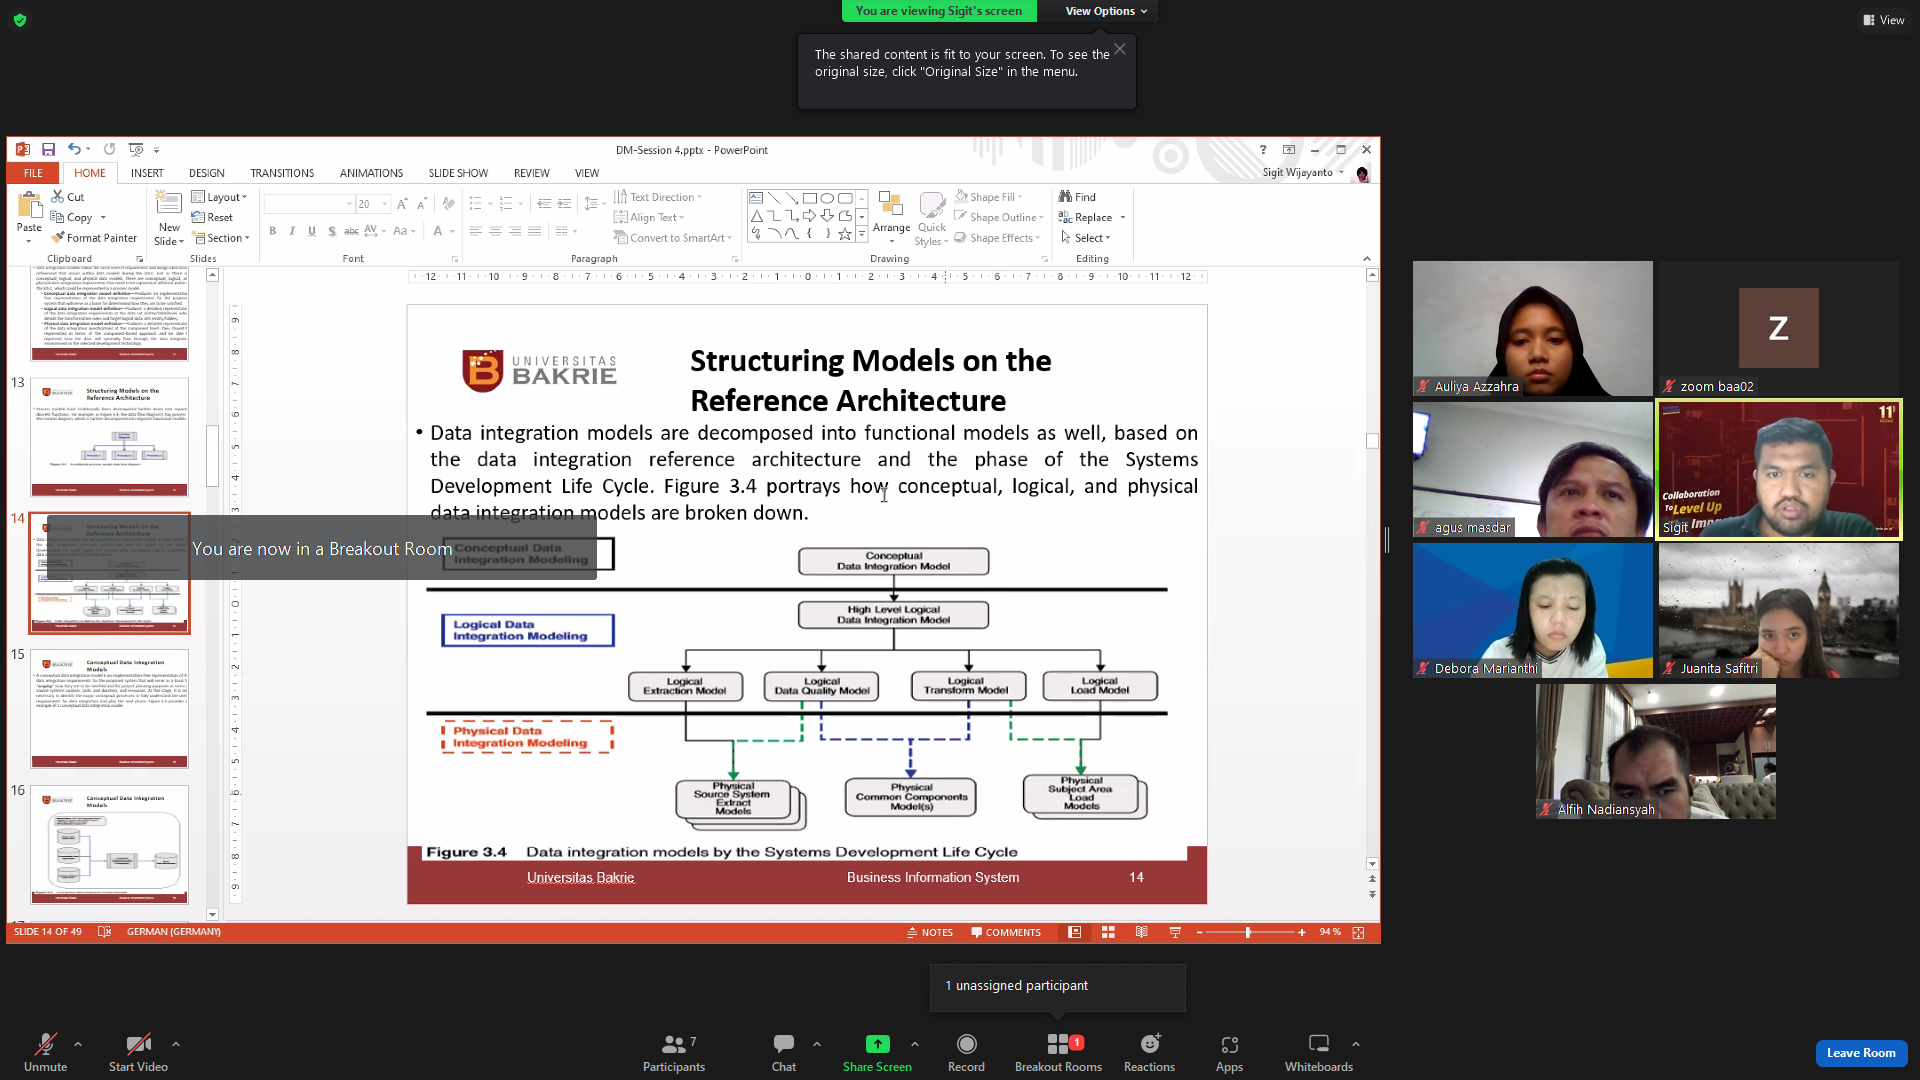The height and width of the screenshot is (1080, 1920).
Task: Open the Apps panel
Action: [1229, 1052]
